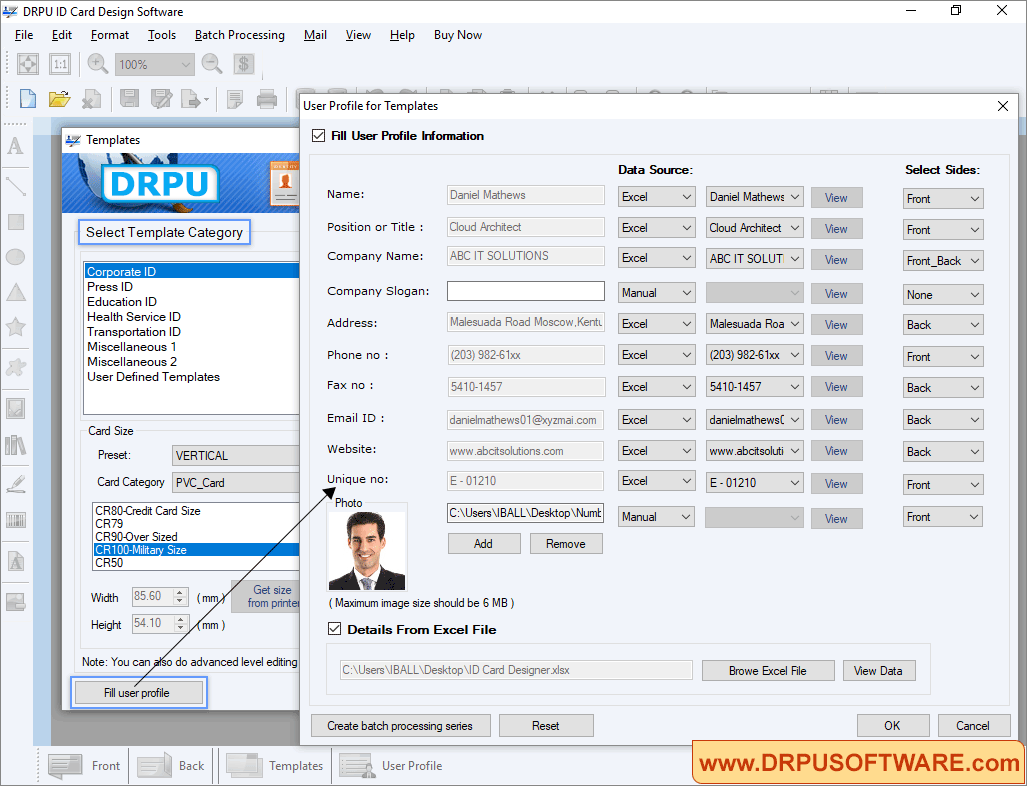
Task: Toggle the Fill User Profile Information checkbox
Action: [318, 136]
